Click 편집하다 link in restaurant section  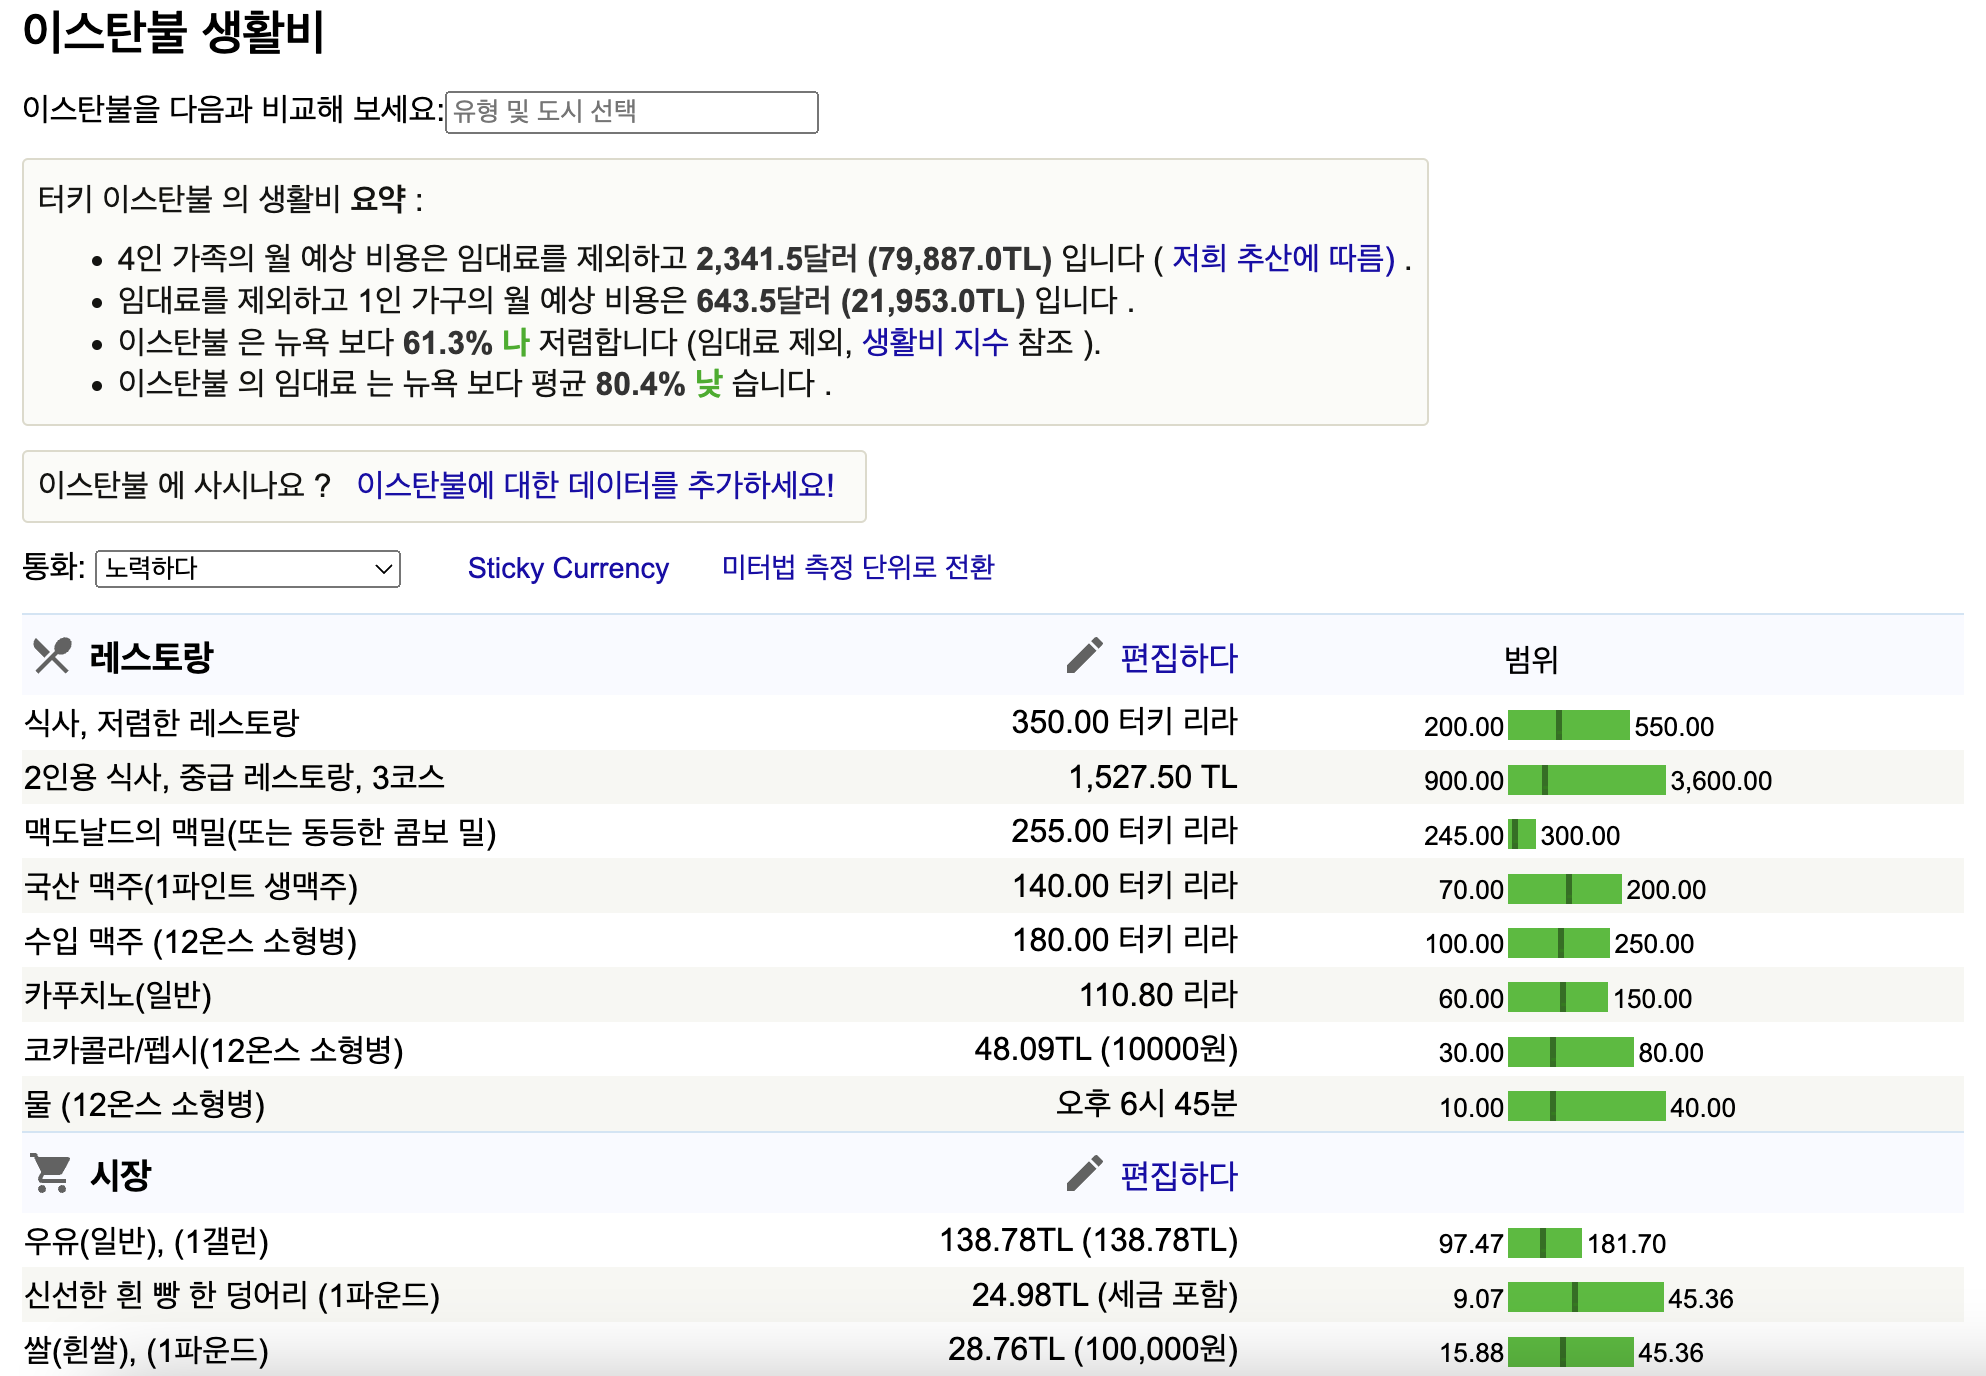1178,658
